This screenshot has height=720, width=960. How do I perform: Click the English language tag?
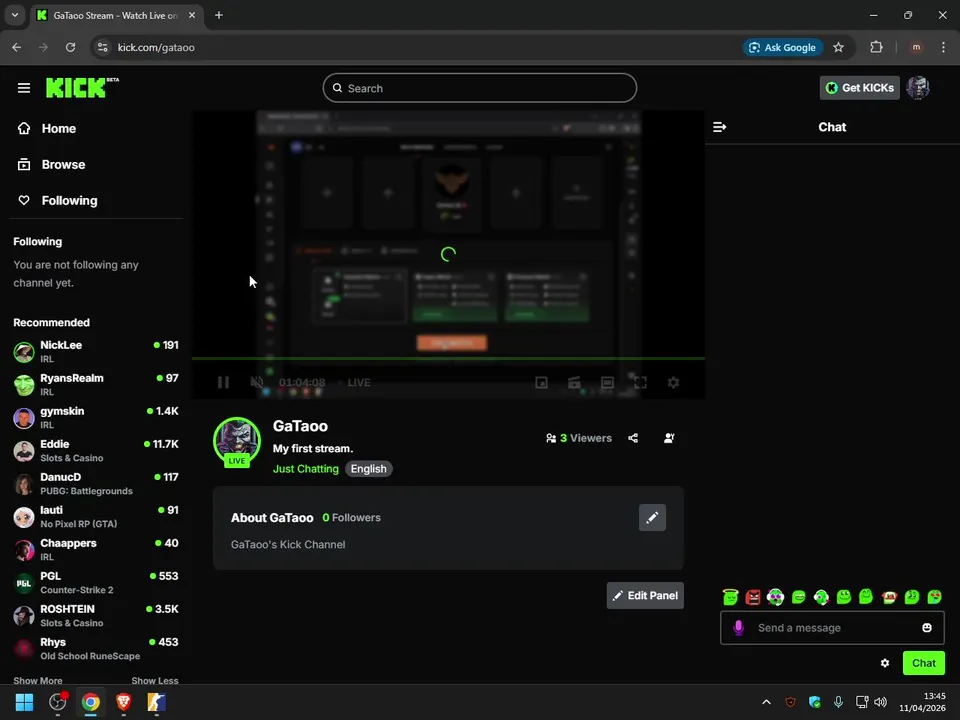pyautogui.click(x=369, y=469)
